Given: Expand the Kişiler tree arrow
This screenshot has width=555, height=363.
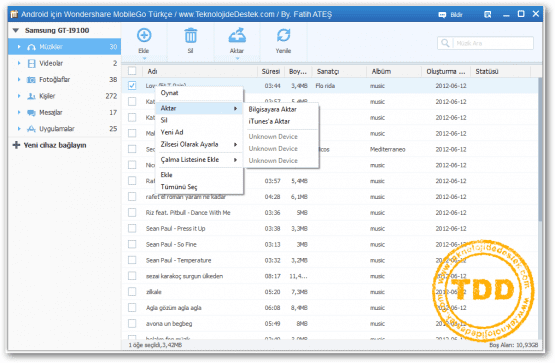Looking at the screenshot, I should tap(19, 96).
